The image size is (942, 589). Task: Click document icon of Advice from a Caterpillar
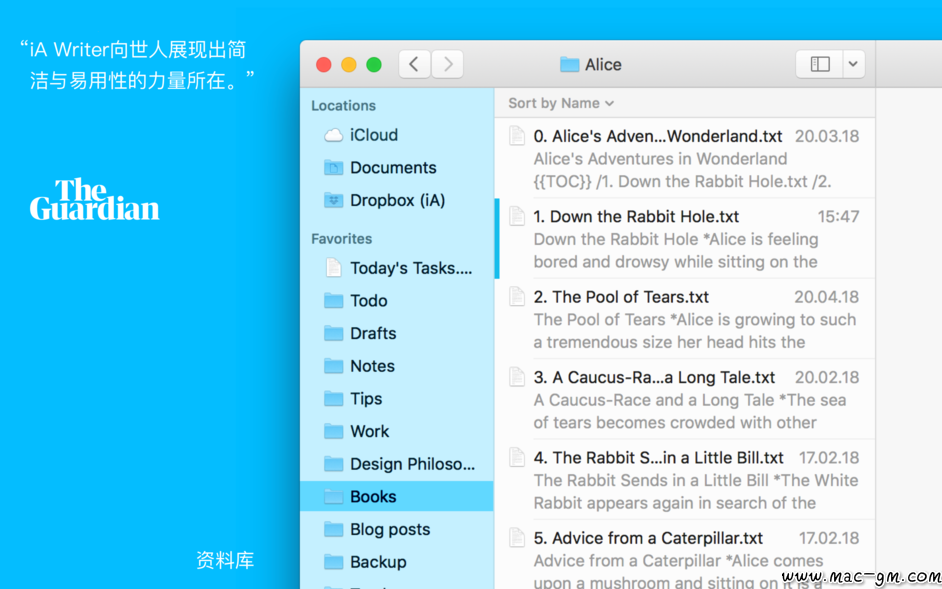click(x=517, y=538)
